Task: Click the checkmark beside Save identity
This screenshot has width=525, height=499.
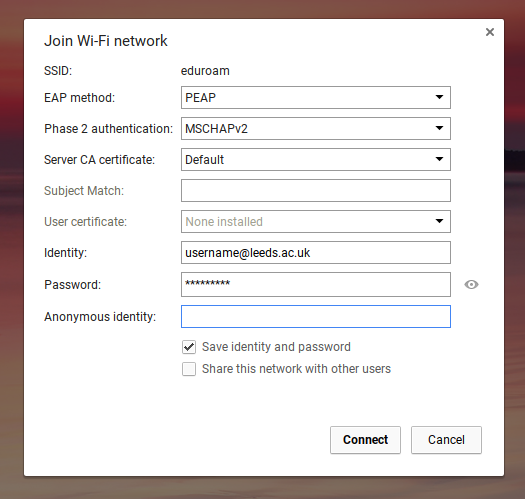Action: (x=189, y=347)
